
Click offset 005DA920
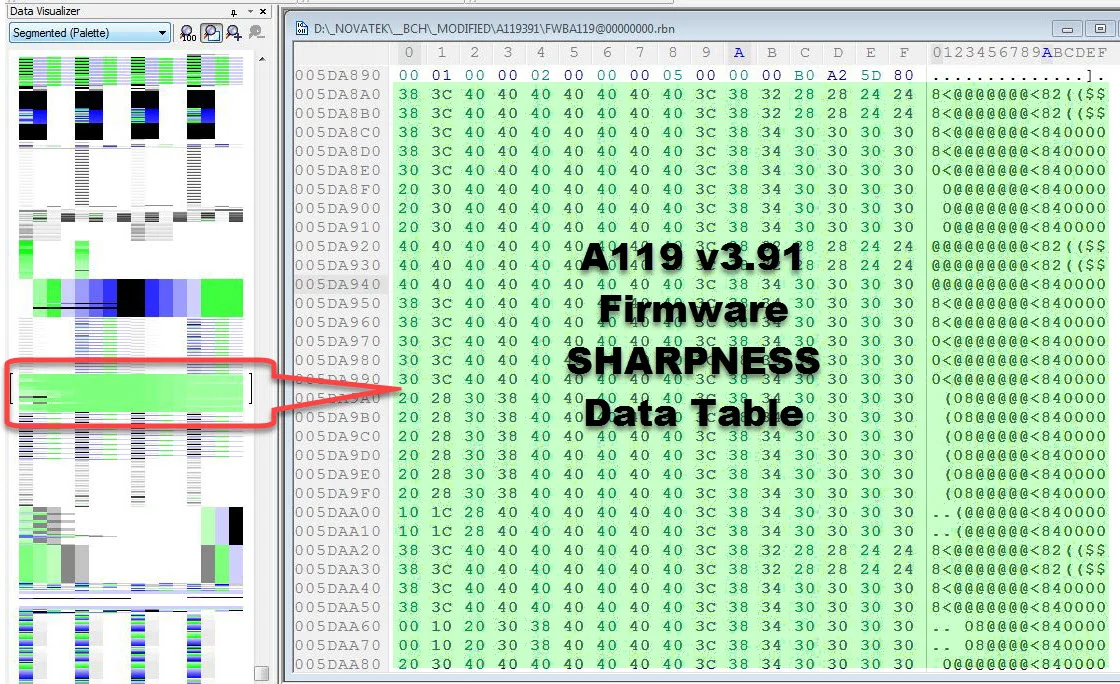coord(338,246)
